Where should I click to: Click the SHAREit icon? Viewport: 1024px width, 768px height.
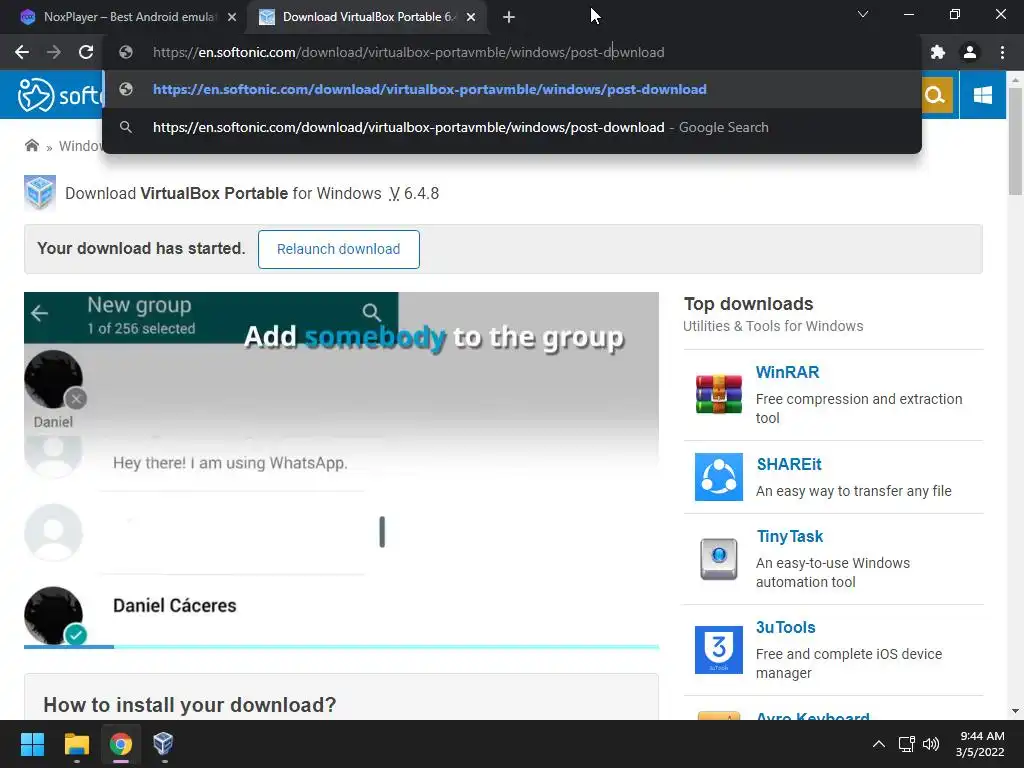(x=718, y=477)
